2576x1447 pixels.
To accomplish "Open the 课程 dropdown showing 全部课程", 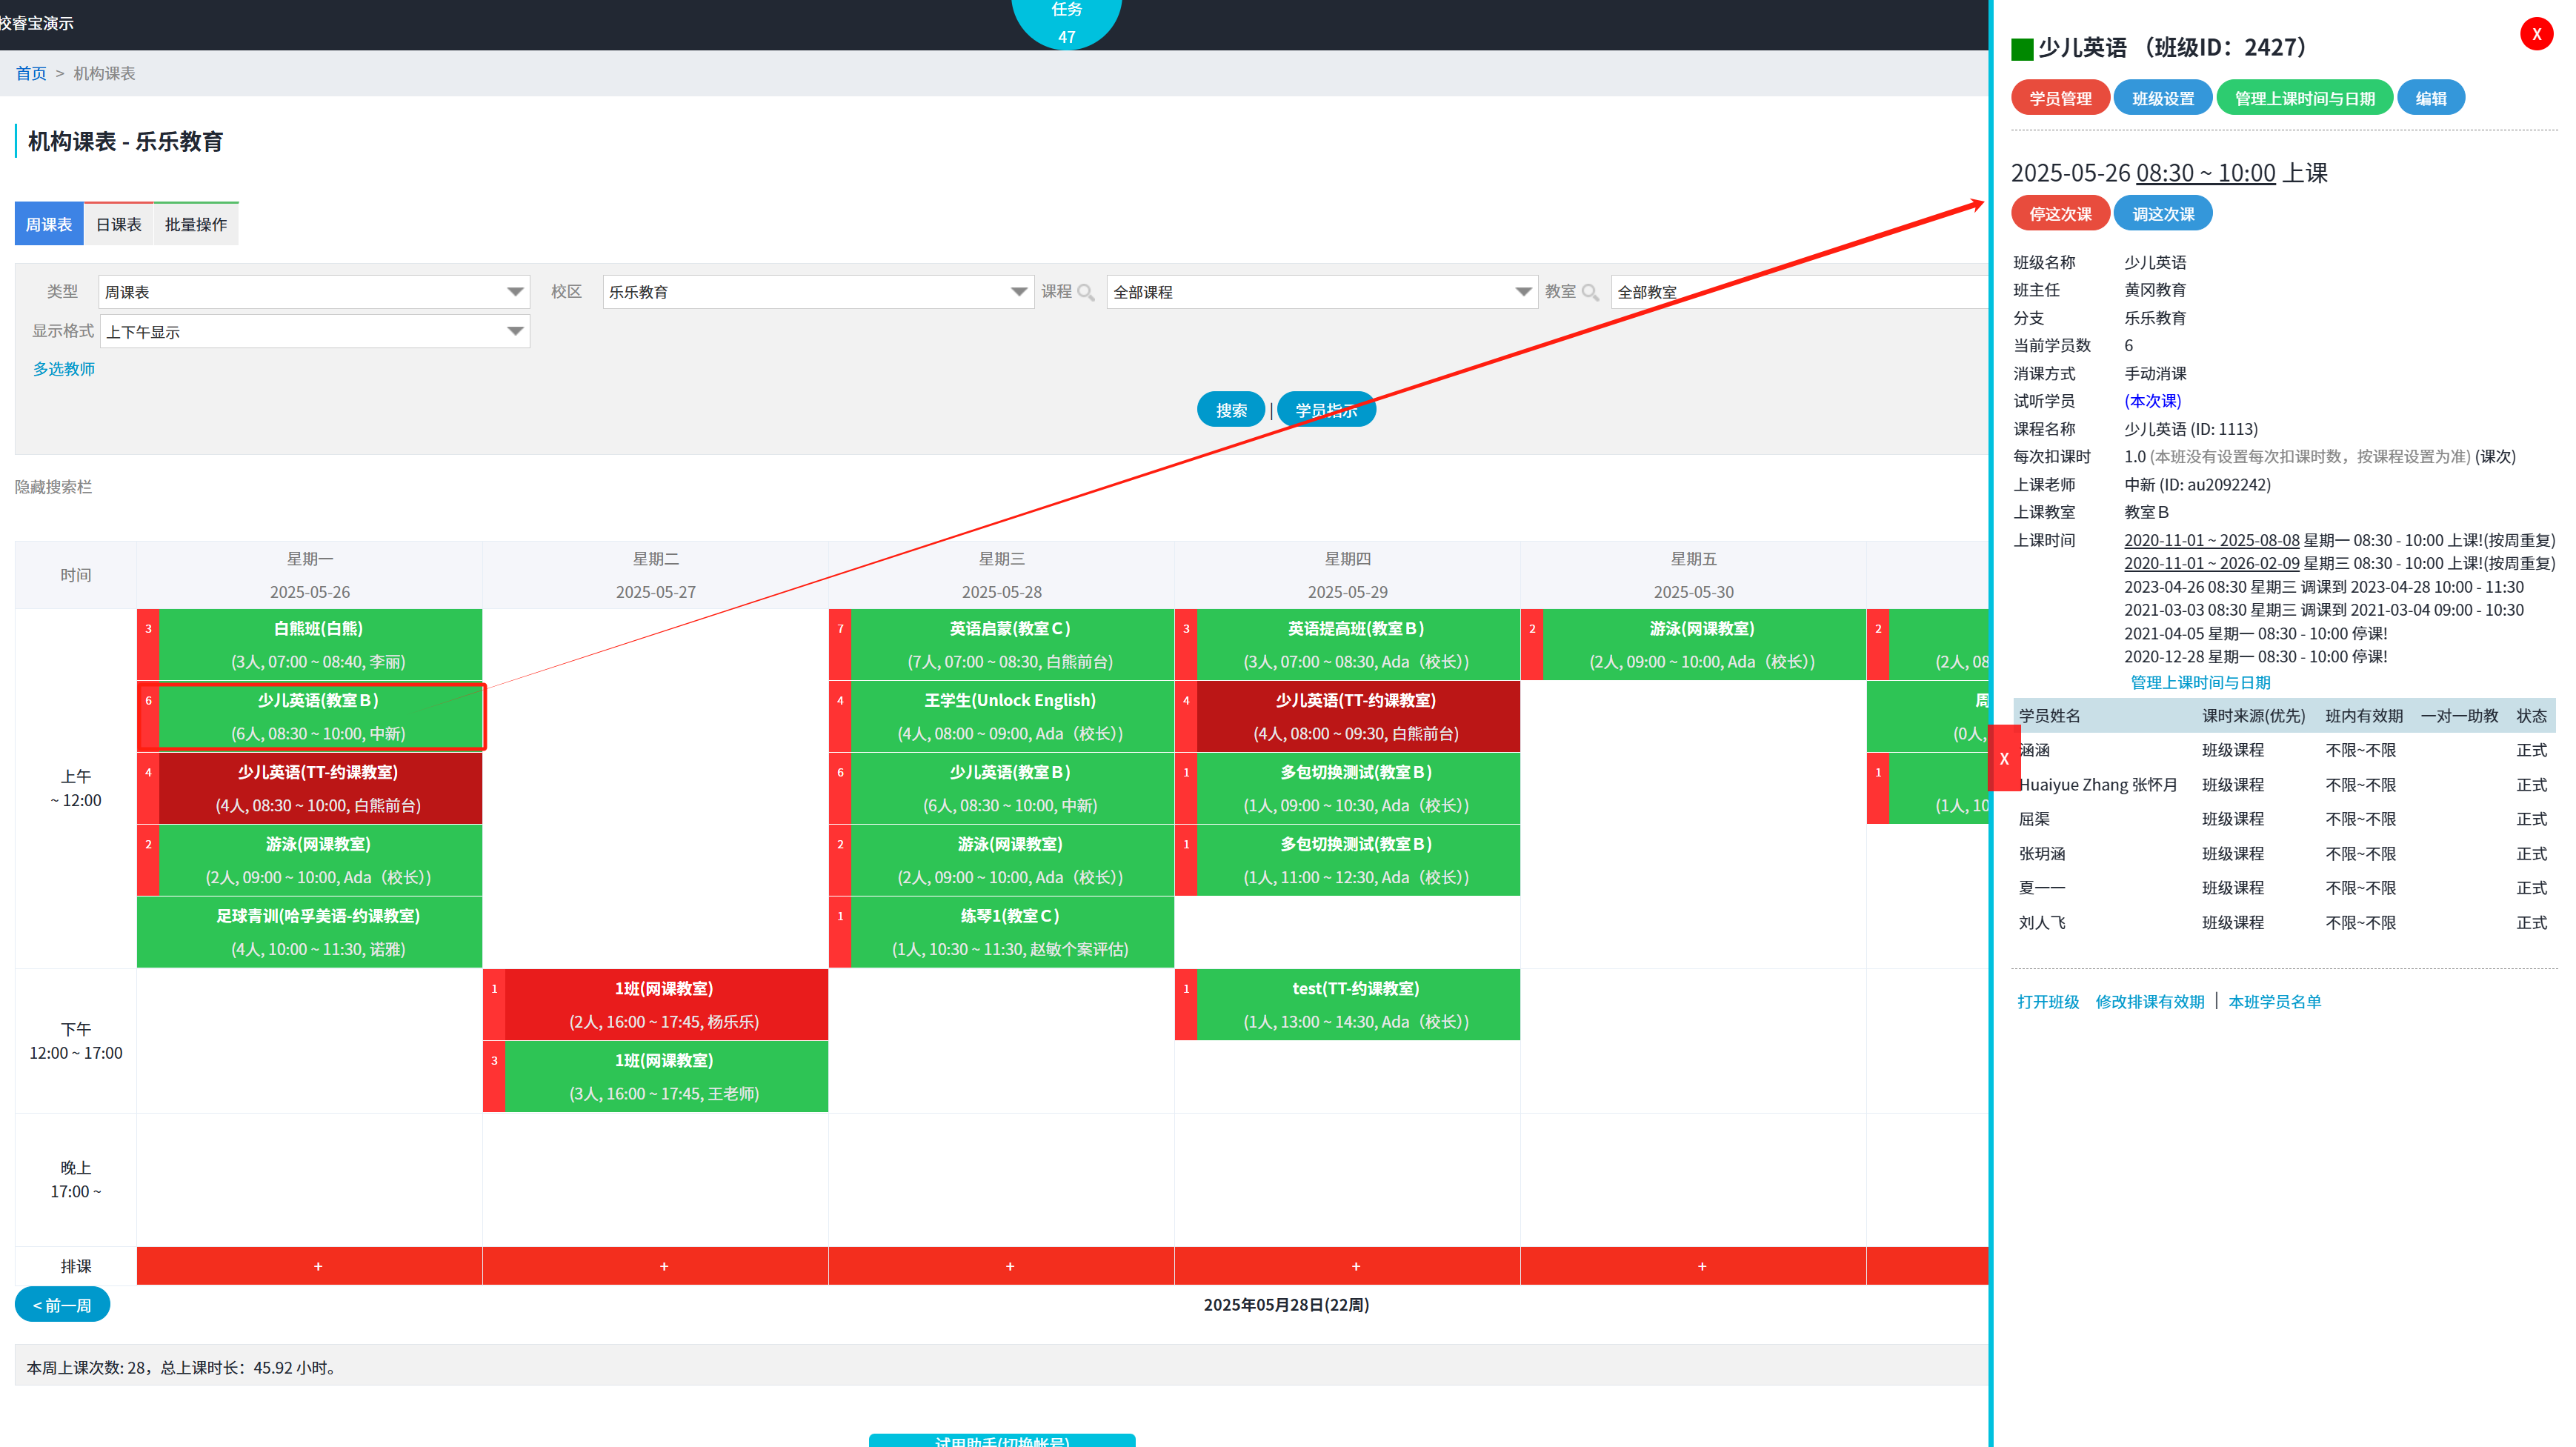I will (x=1322, y=292).
